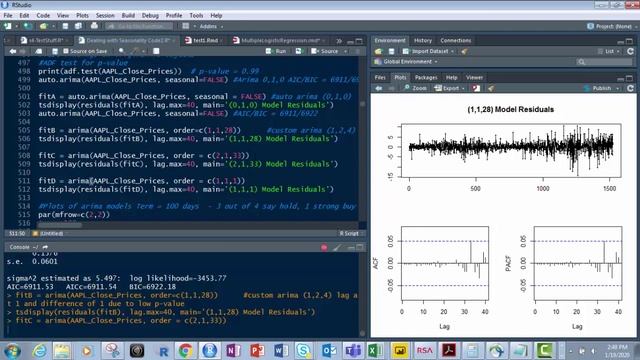Image resolution: width=640 pixels, height=360 pixels.
Task: Click the source editor horizontal scrollbar
Action: tap(60, 225)
